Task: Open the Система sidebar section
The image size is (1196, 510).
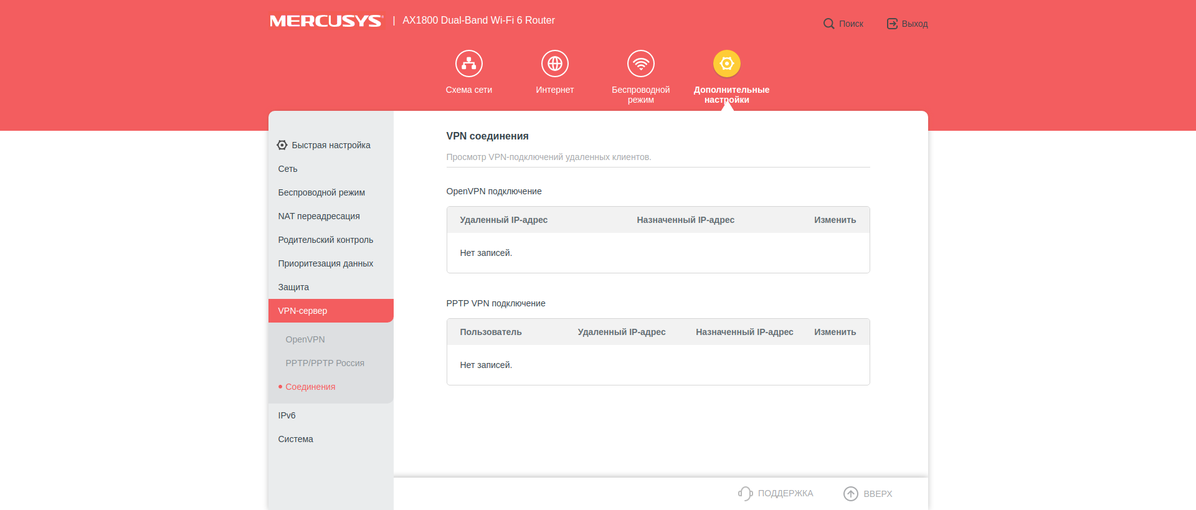Action: [x=295, y=439]
